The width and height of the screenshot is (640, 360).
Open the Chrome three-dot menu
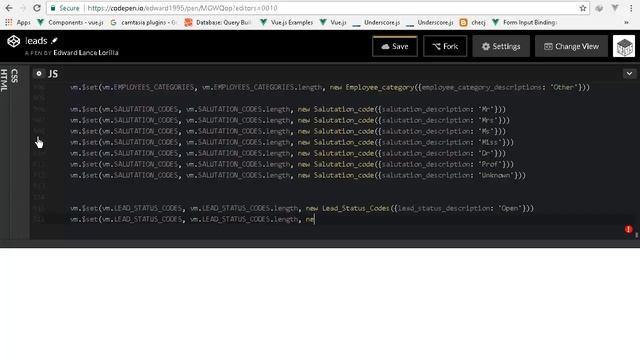click(x=631, y=8)
